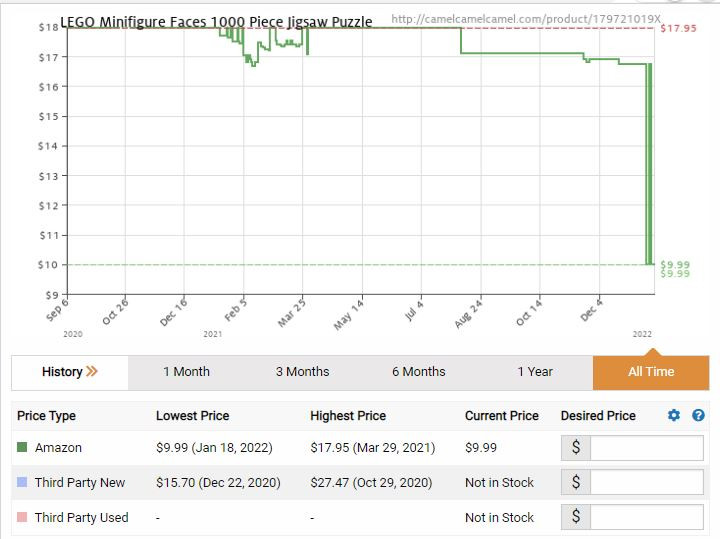Toggle the green Amazon price type swatch
The height and width of the screenshot is (539, 720).
tap(22, 447)
